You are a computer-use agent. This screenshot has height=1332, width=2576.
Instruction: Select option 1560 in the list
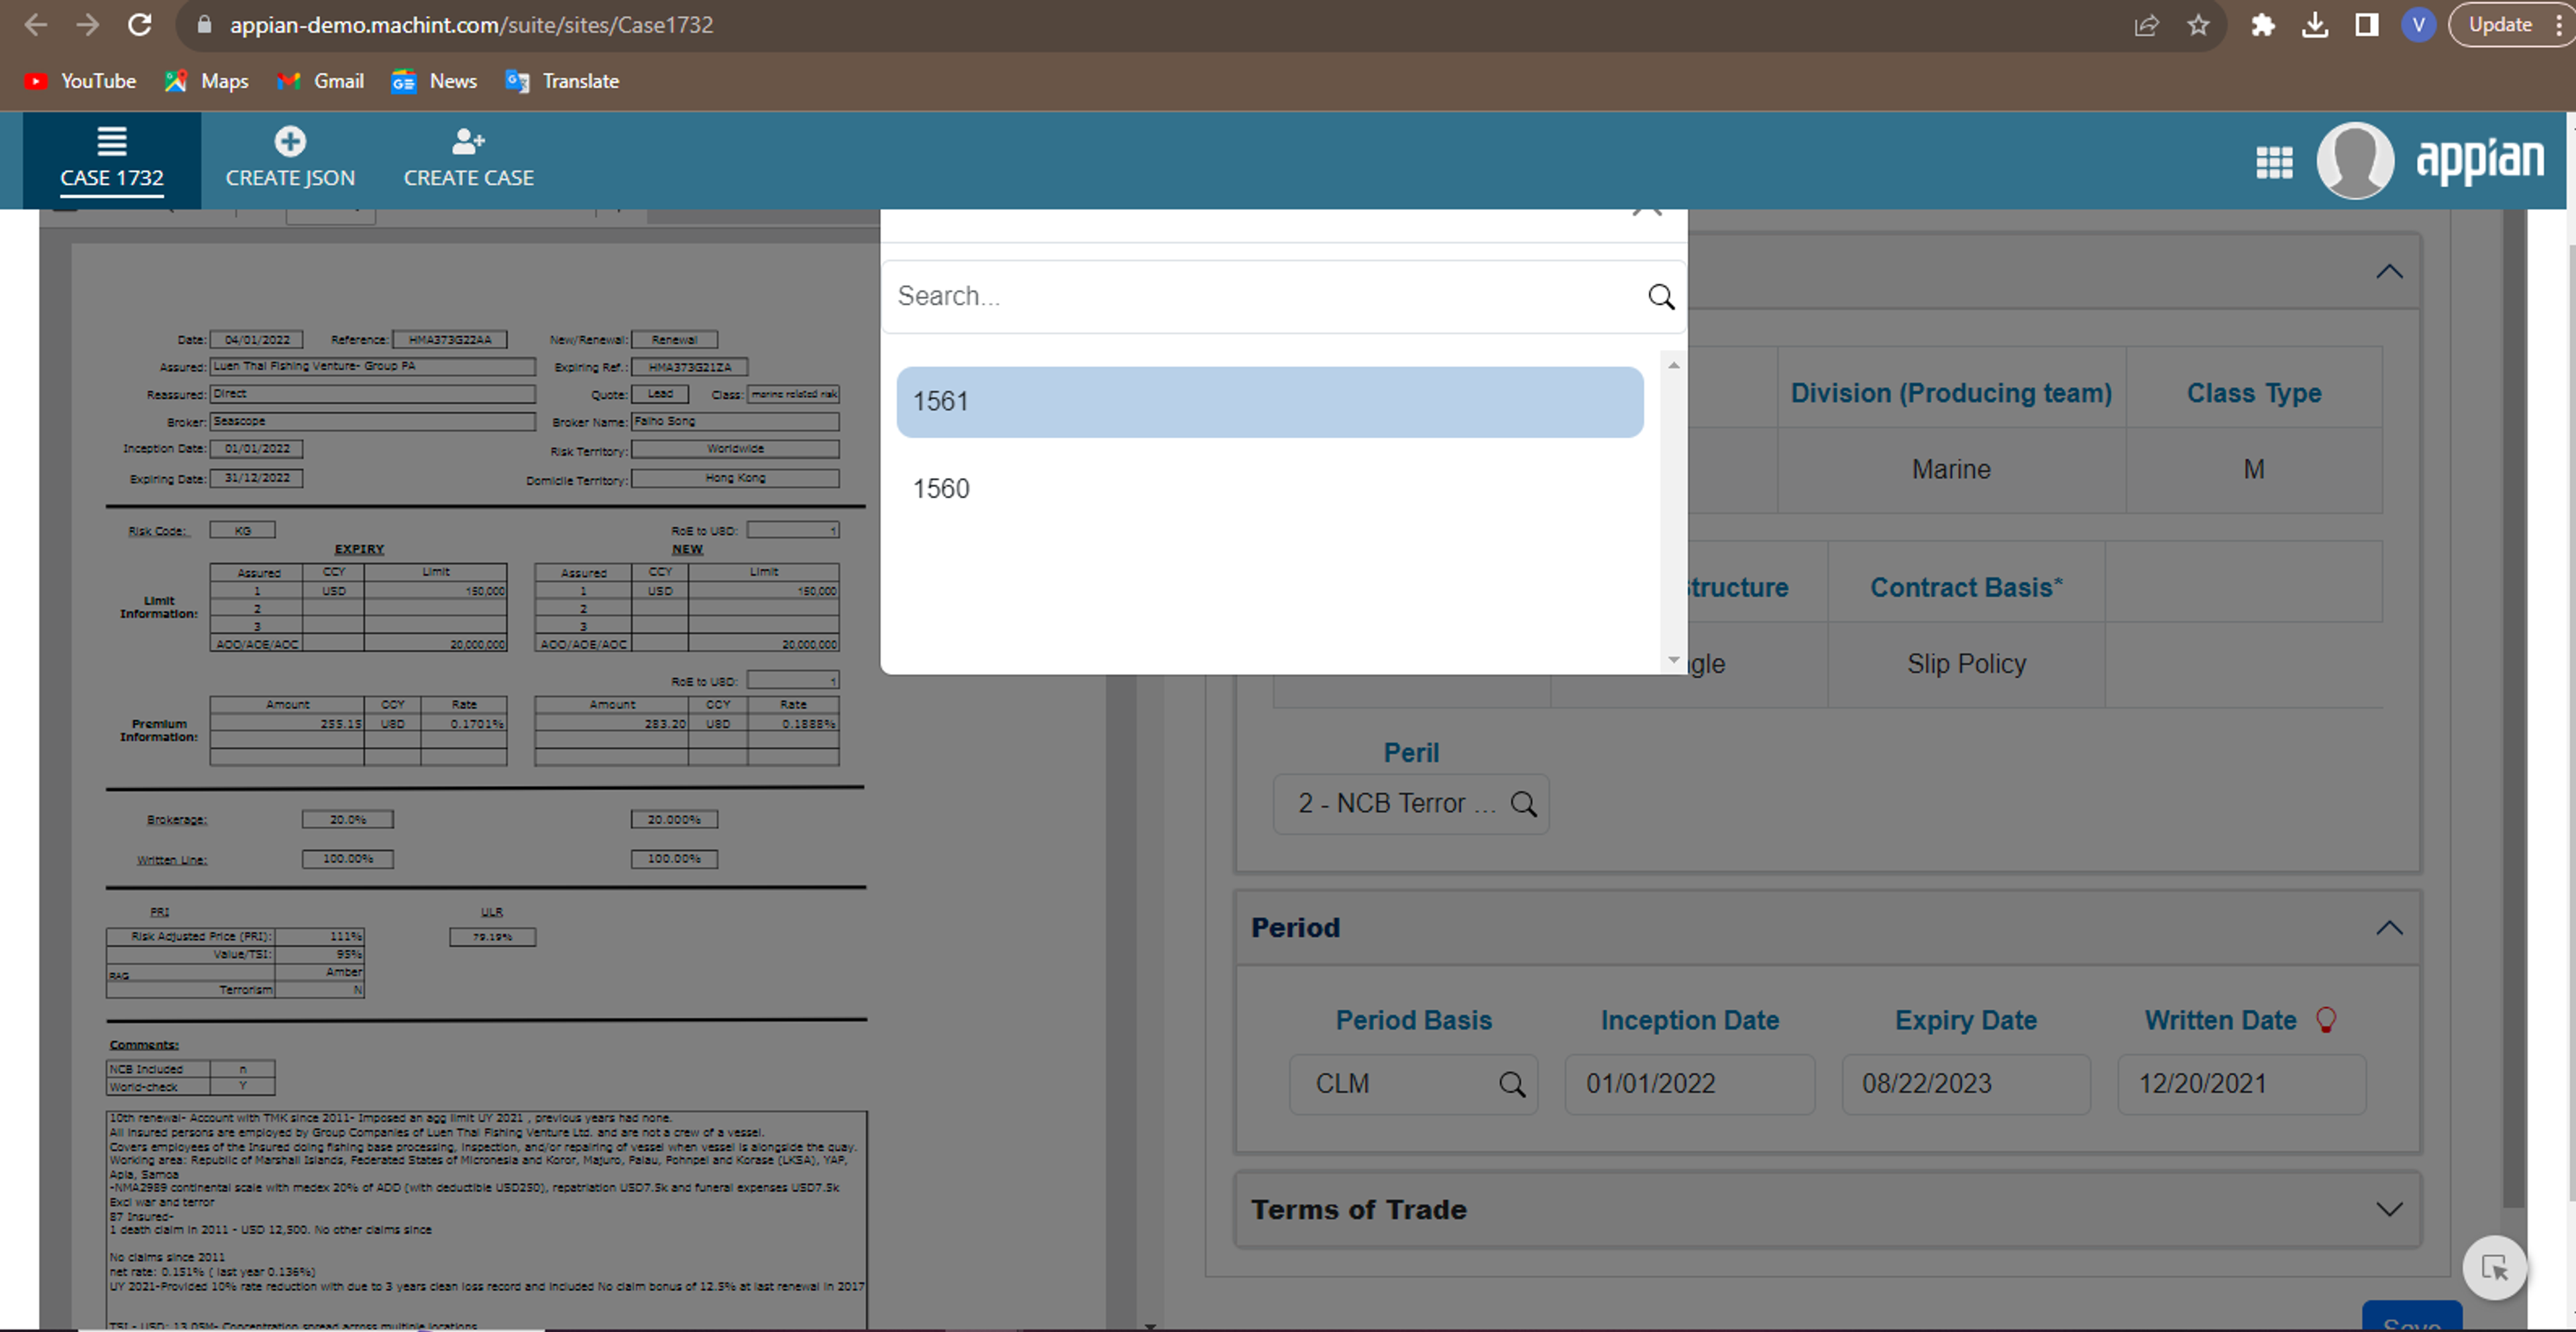[x=1269, y=489]
